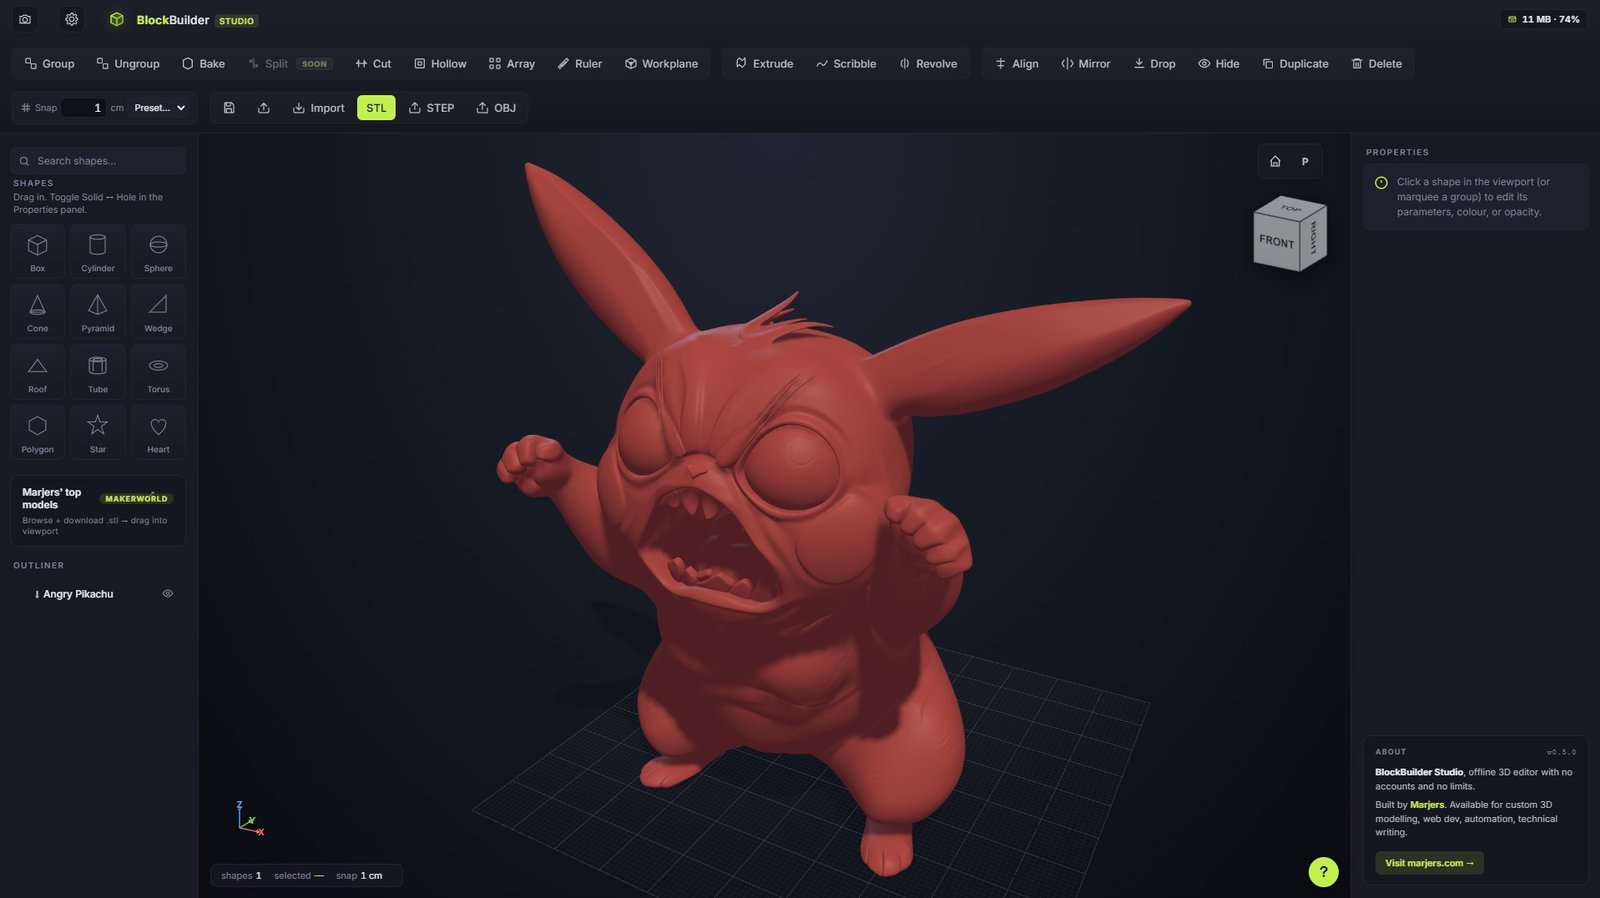1600x898 pixels.
Task: Open the help question mark button
Action: (1323, 871)
